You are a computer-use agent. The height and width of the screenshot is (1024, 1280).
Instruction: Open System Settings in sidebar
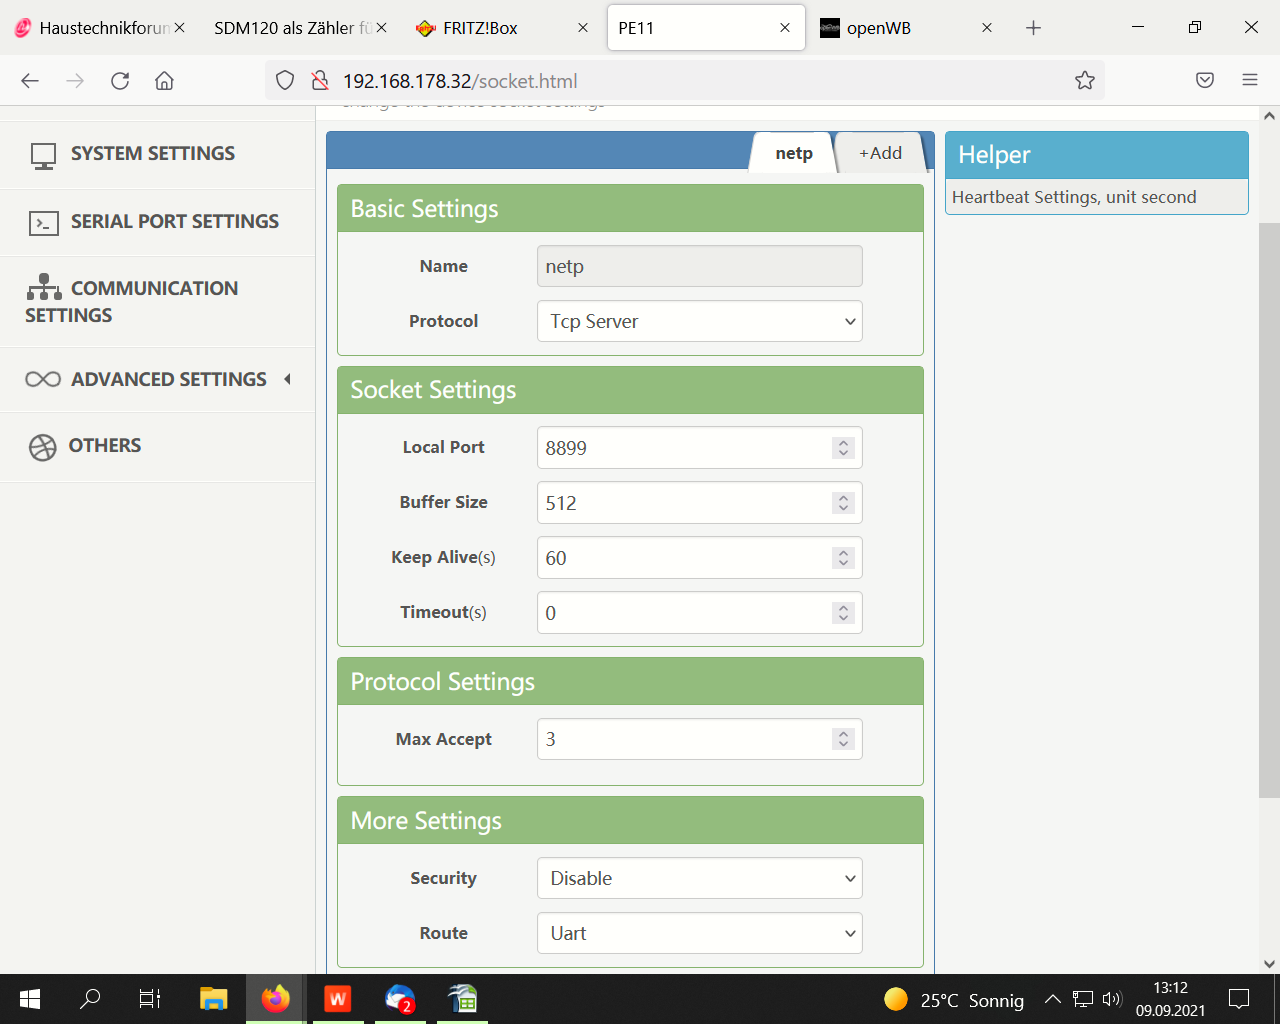157,154
